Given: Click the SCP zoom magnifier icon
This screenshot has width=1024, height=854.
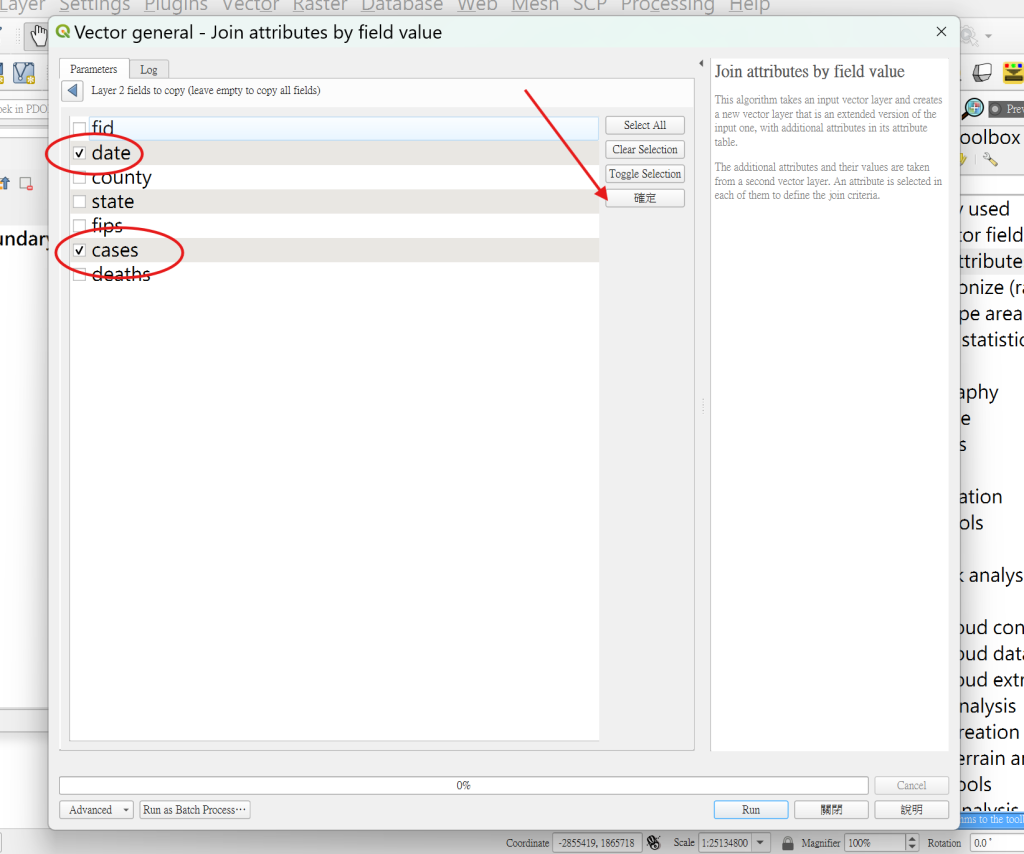Looking at the screenshot, I should pyautogui.click(x=972, y=108).
